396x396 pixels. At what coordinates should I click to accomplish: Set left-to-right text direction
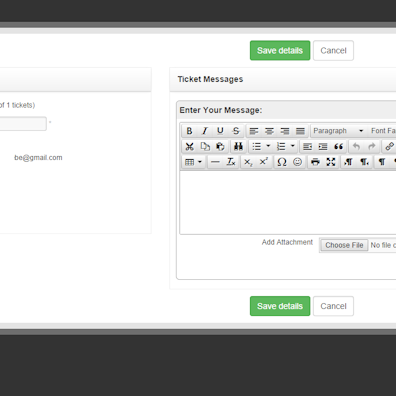348,162
